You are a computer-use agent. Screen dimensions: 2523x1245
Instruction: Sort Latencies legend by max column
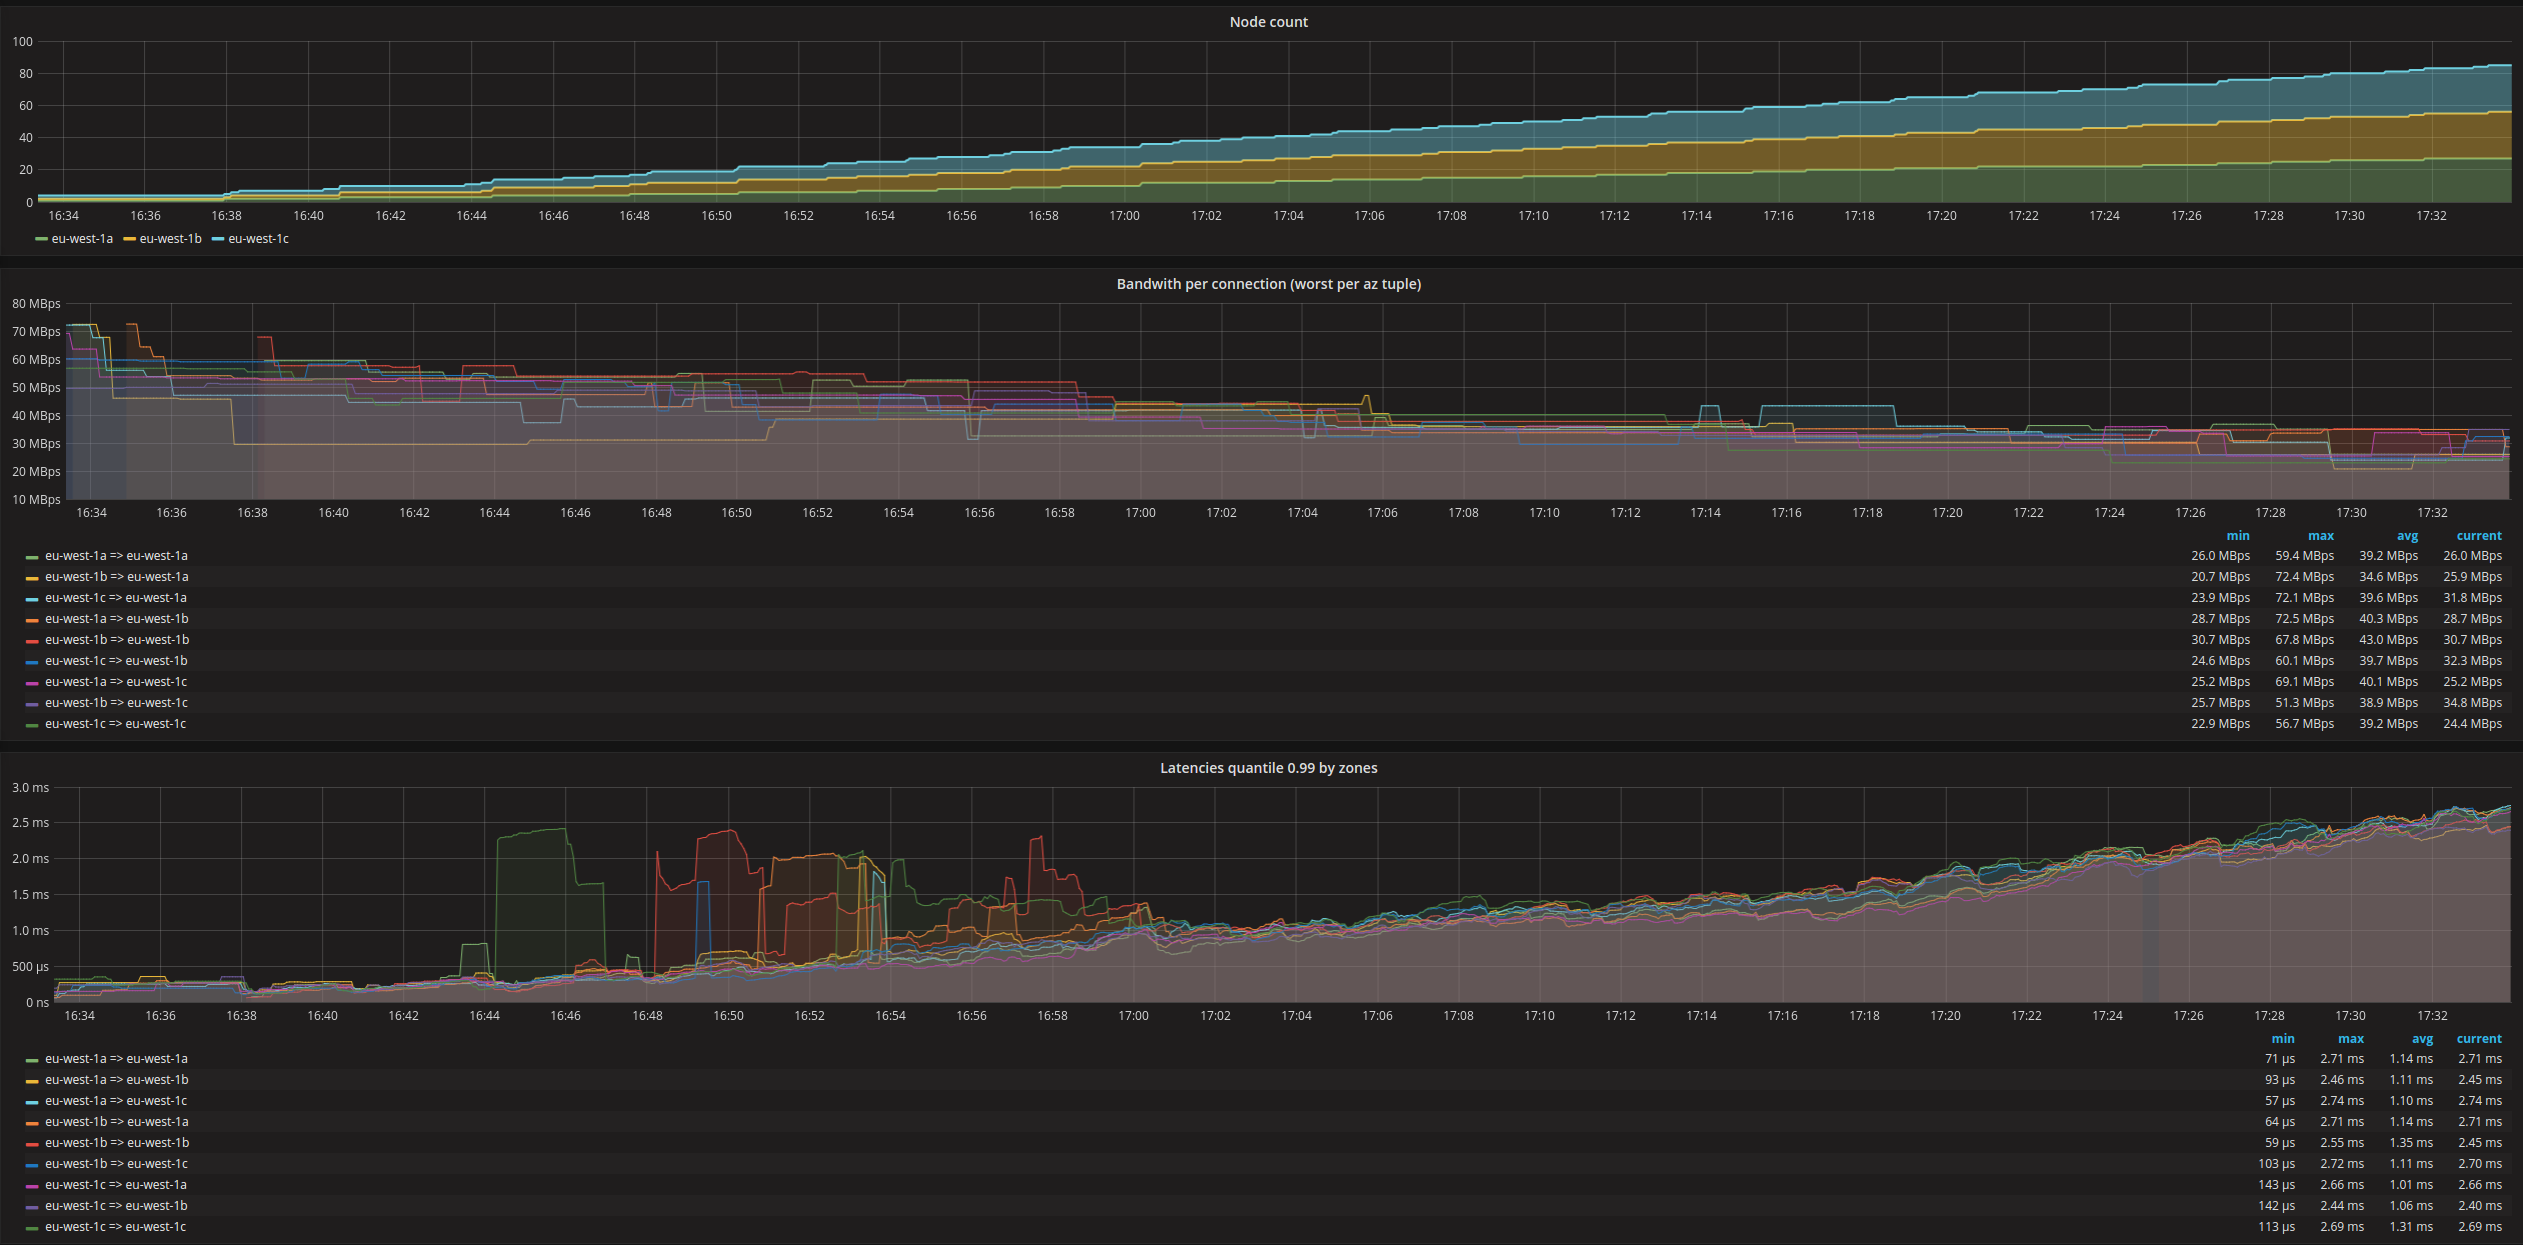(x=2351, y=1039)
